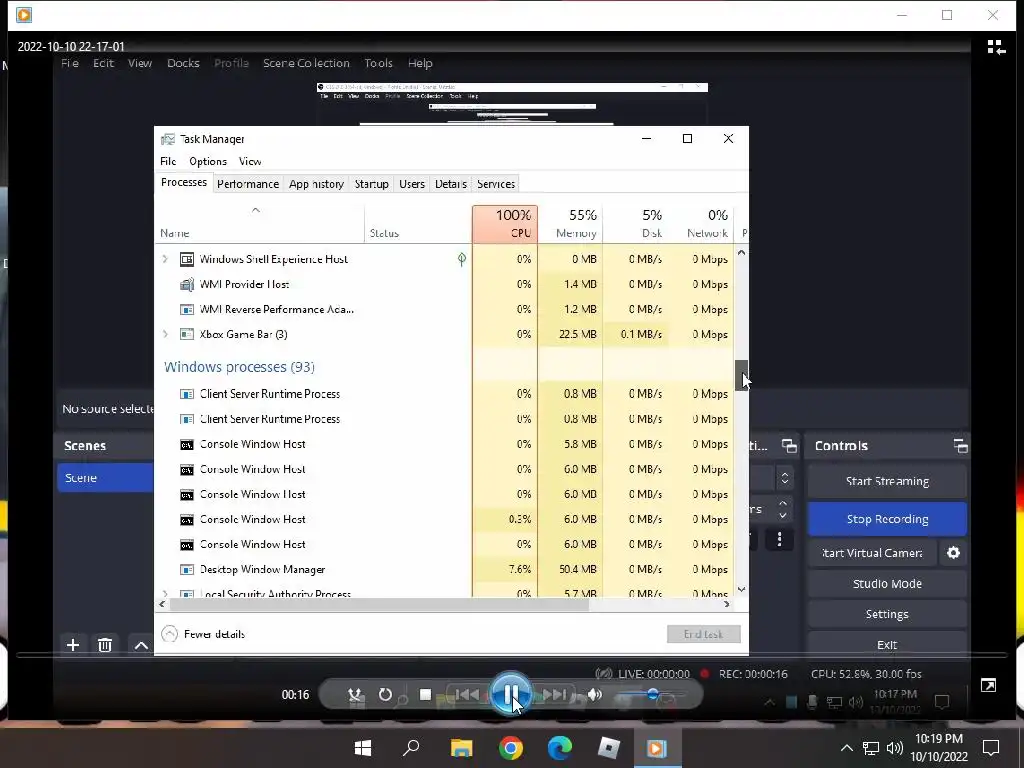The width and height of the screenshot is (1024, 768).
Task: Switch to the App history tab
Action: (x=316, y=184)
